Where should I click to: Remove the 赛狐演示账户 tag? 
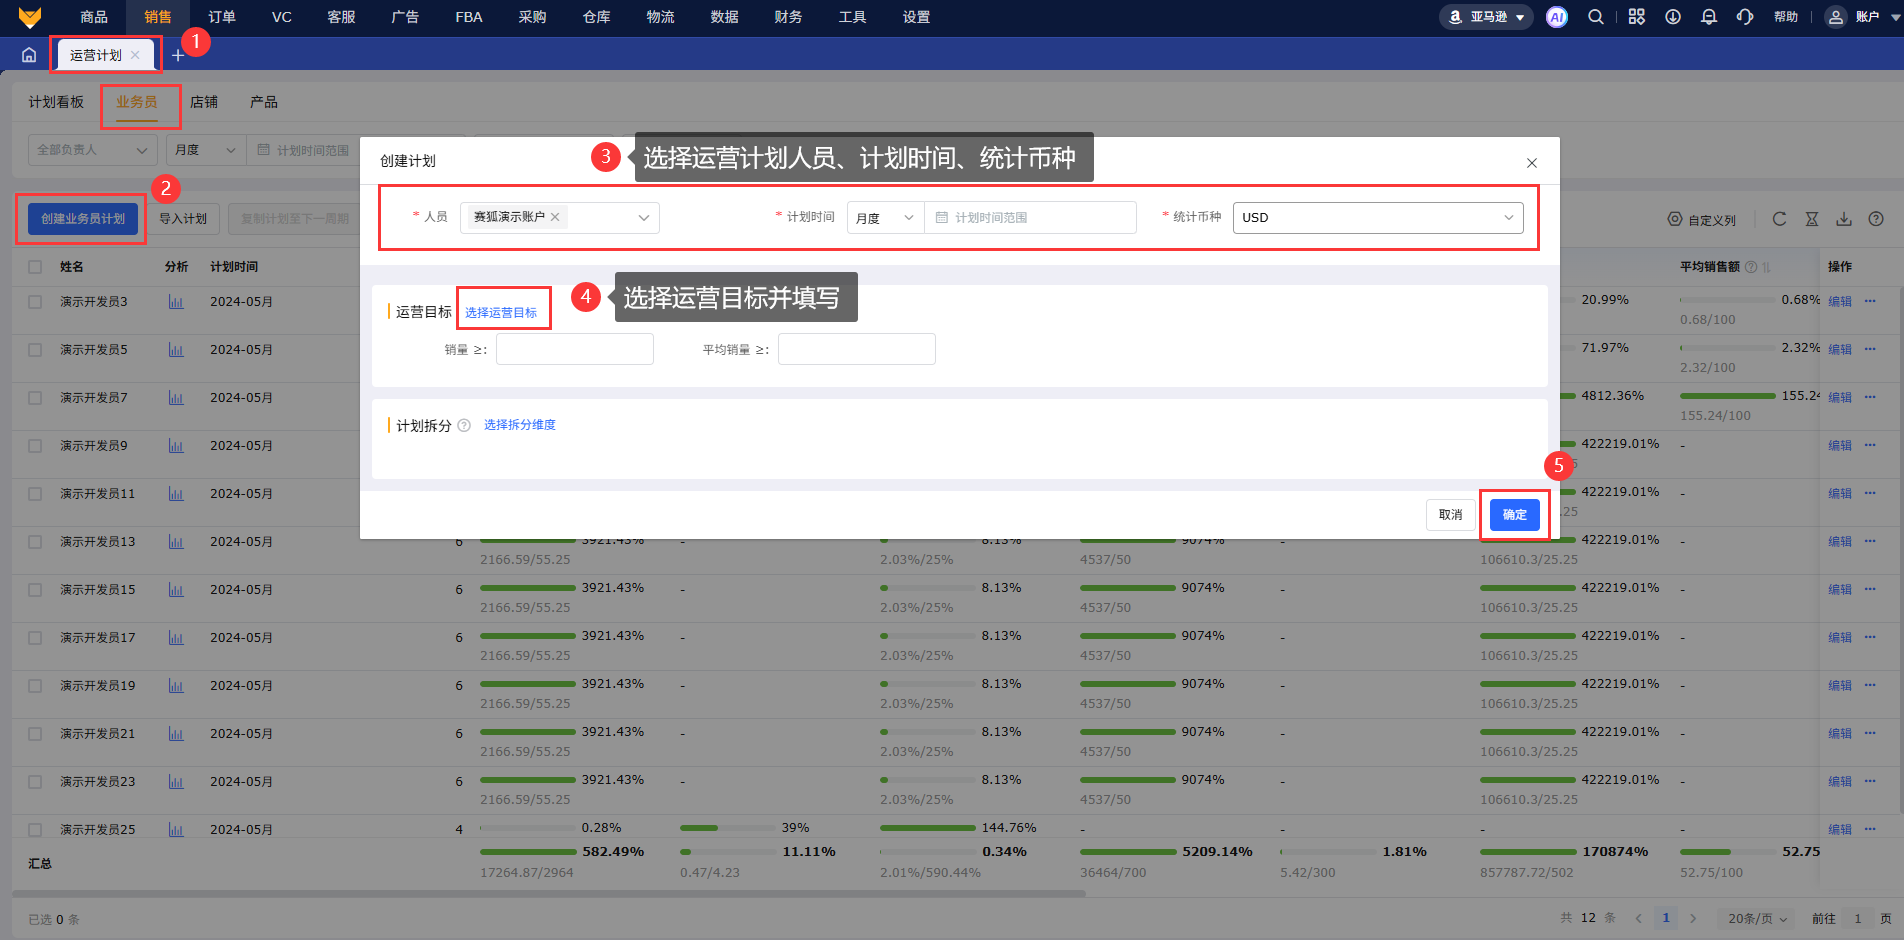click(555, 217)
